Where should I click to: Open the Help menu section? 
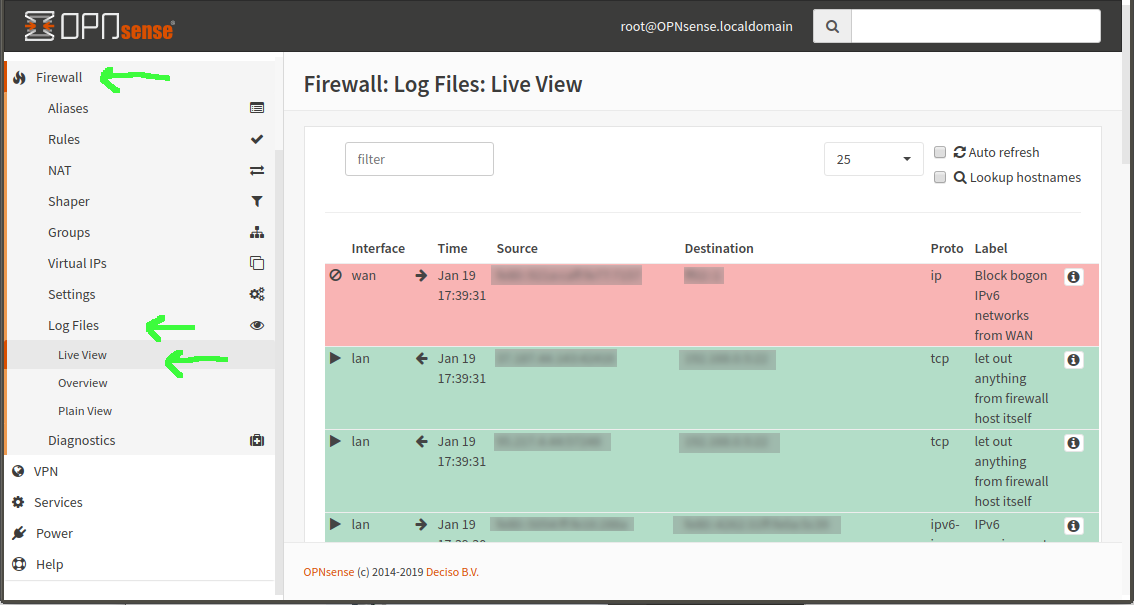pyautogui.click(x=49, y=565)
